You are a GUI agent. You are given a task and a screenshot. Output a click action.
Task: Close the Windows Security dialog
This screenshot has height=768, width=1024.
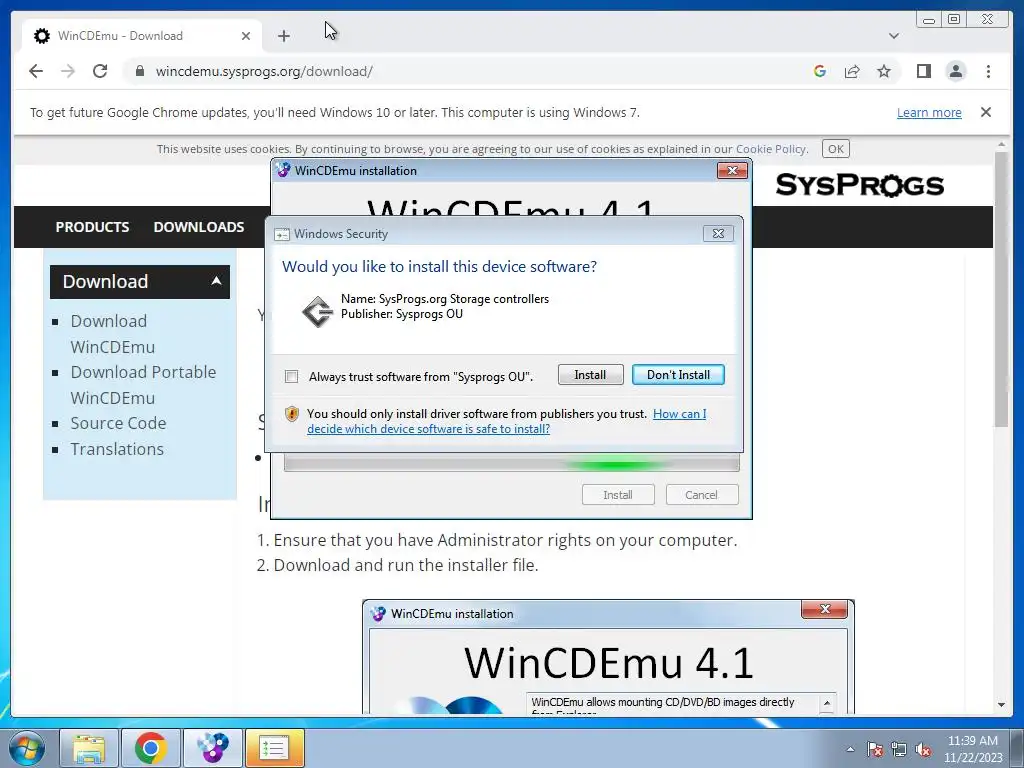click(x=718, y=234)
